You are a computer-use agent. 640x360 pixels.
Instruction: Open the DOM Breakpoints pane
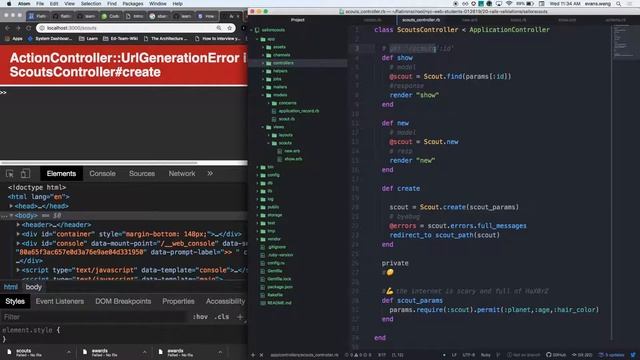tap(123, 301)
